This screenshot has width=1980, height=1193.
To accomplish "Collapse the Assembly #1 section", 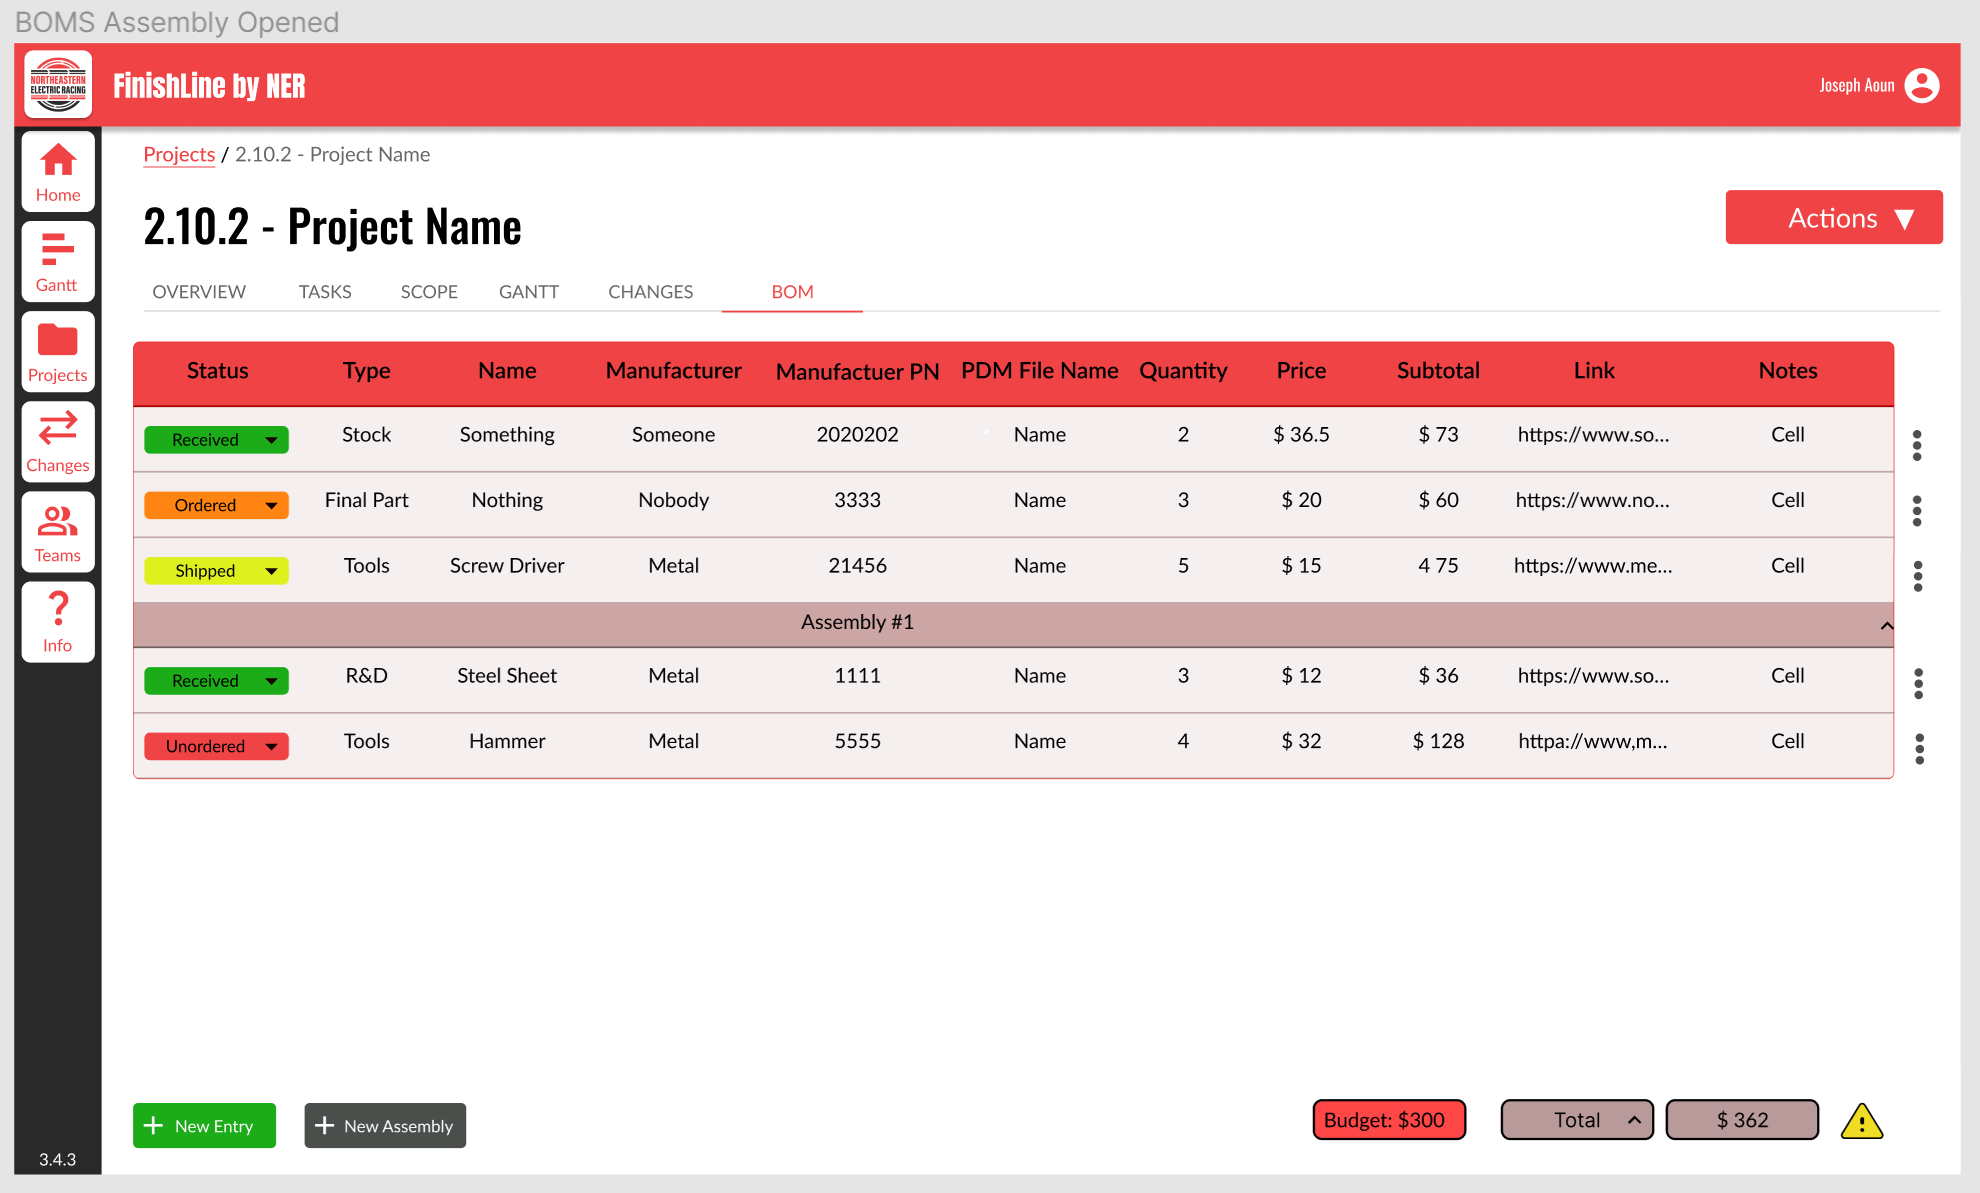I will click(1888, 624).
